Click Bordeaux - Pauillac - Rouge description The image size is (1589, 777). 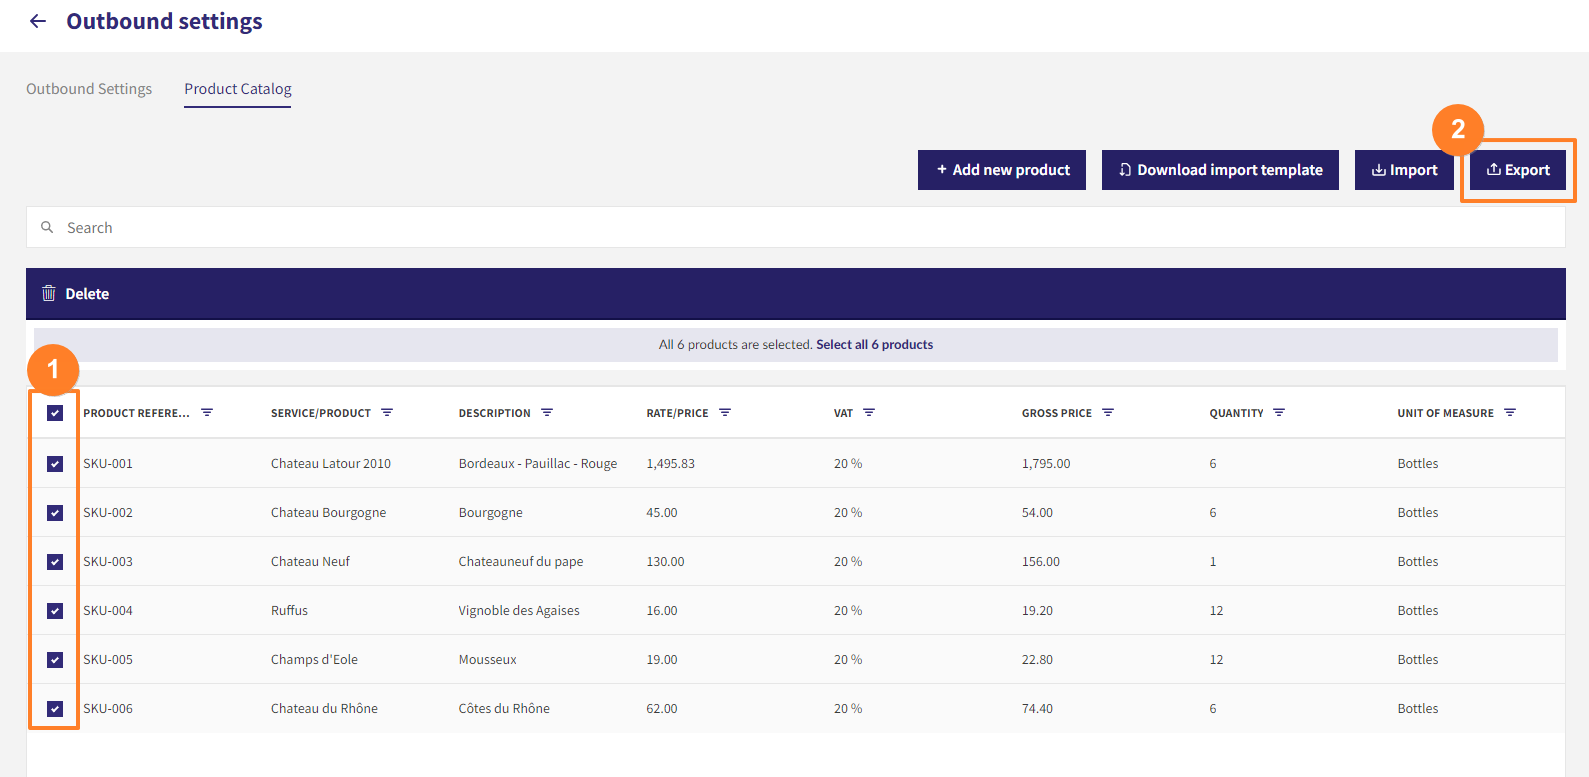click(538, 463)
